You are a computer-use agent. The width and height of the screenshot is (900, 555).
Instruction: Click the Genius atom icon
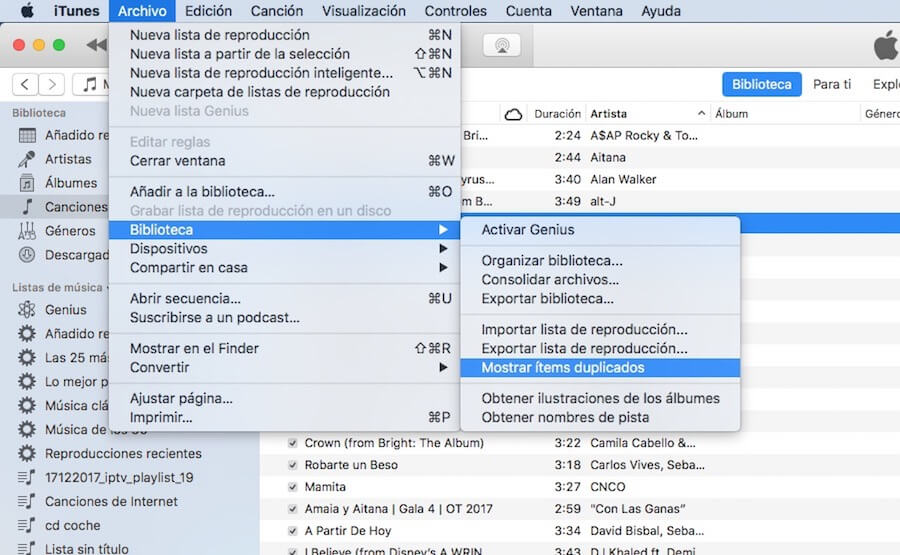[x=27, y=309]
